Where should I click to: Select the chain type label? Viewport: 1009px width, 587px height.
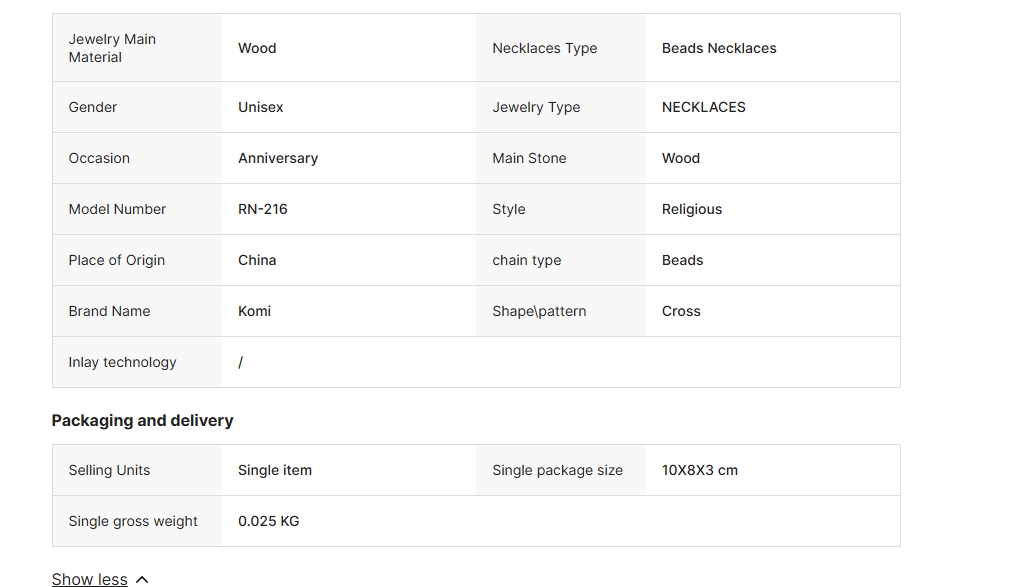(526, 260)
